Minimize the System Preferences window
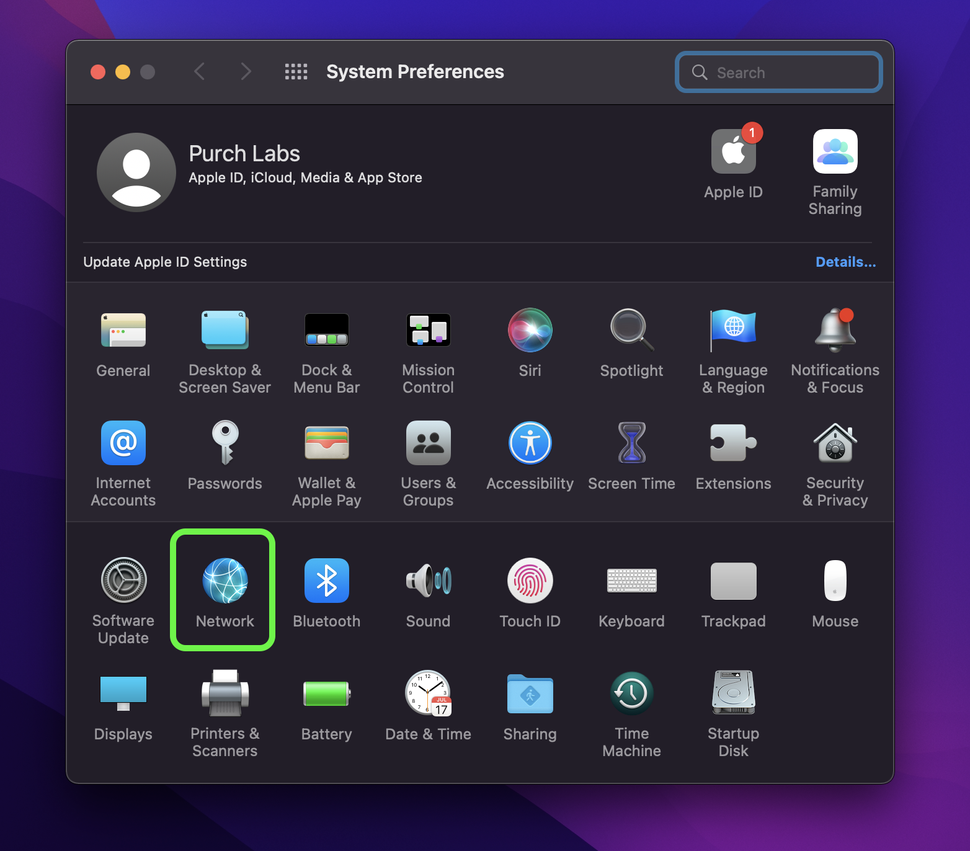The width and height of the screenshot is (970, 851). point(122,72)
